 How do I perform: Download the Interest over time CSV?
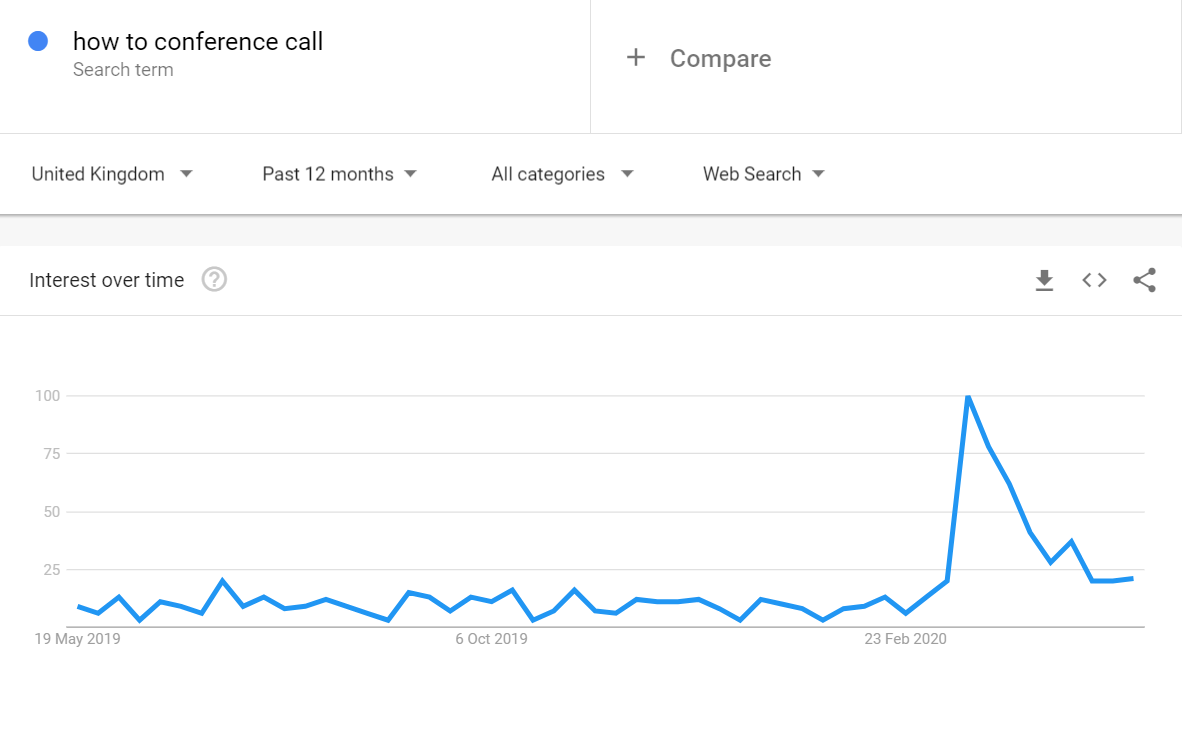1044,280
